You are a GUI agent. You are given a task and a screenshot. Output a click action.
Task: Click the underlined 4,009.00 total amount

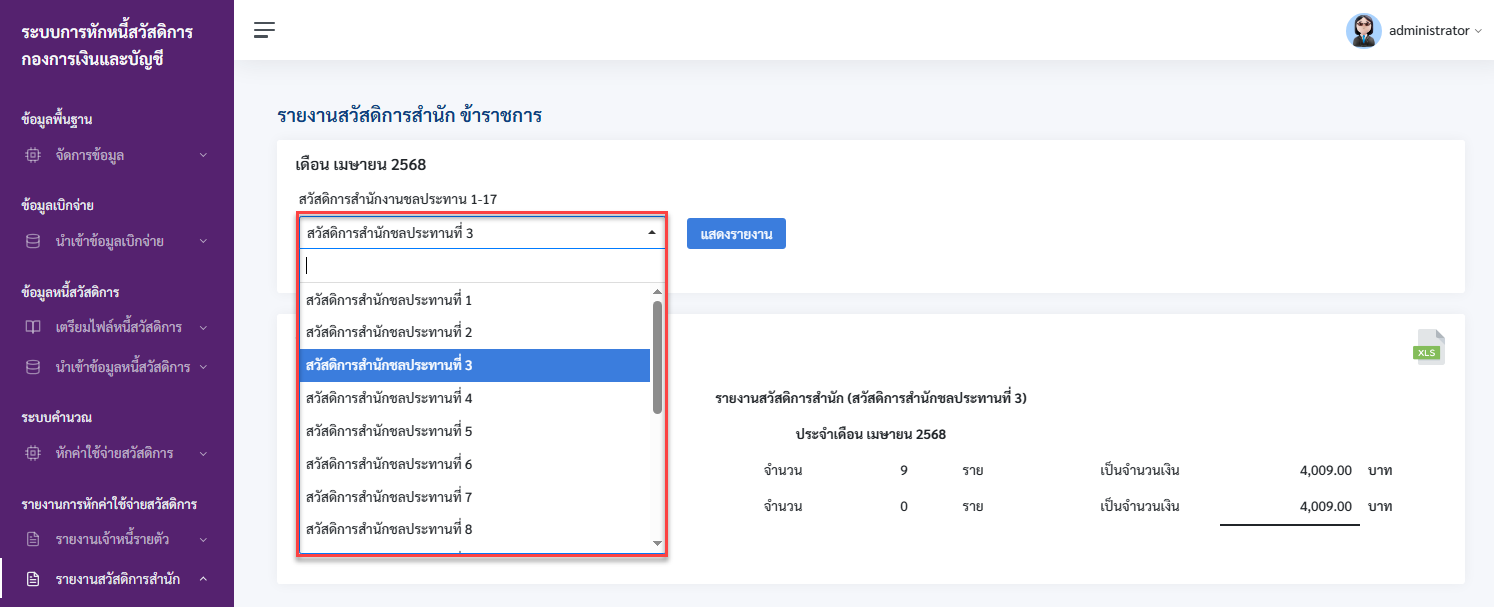click(x=1325, y=506)
